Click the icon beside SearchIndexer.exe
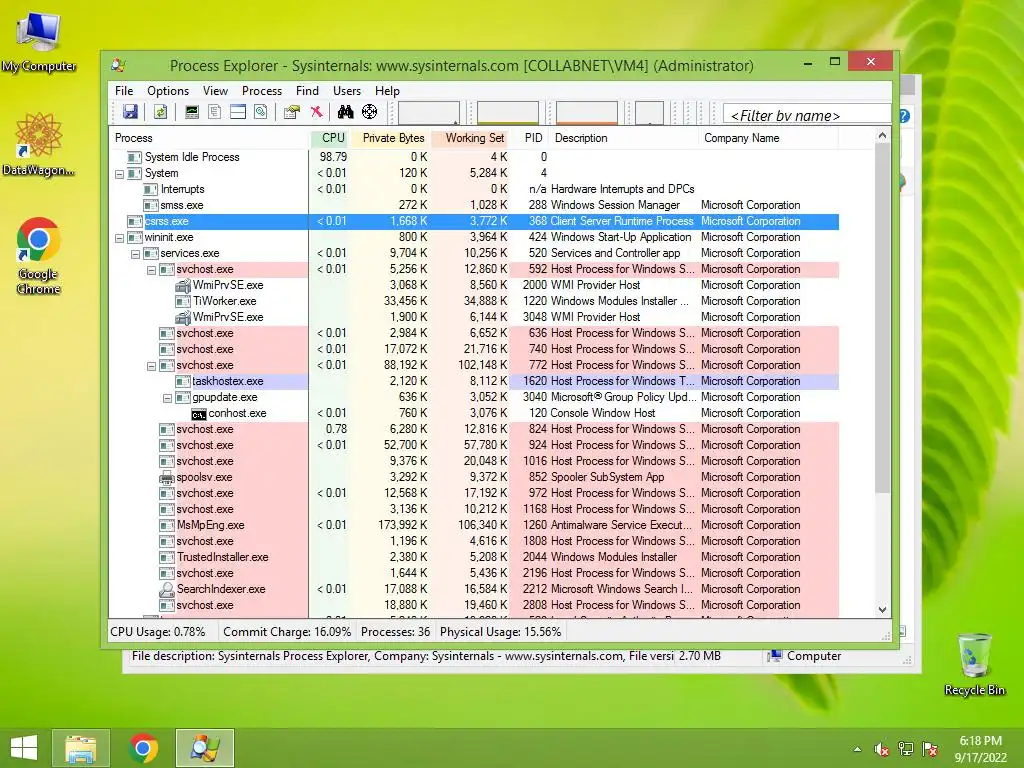Image resolution: width=1024 pixels, height=768 pixels. pos(167,589)
